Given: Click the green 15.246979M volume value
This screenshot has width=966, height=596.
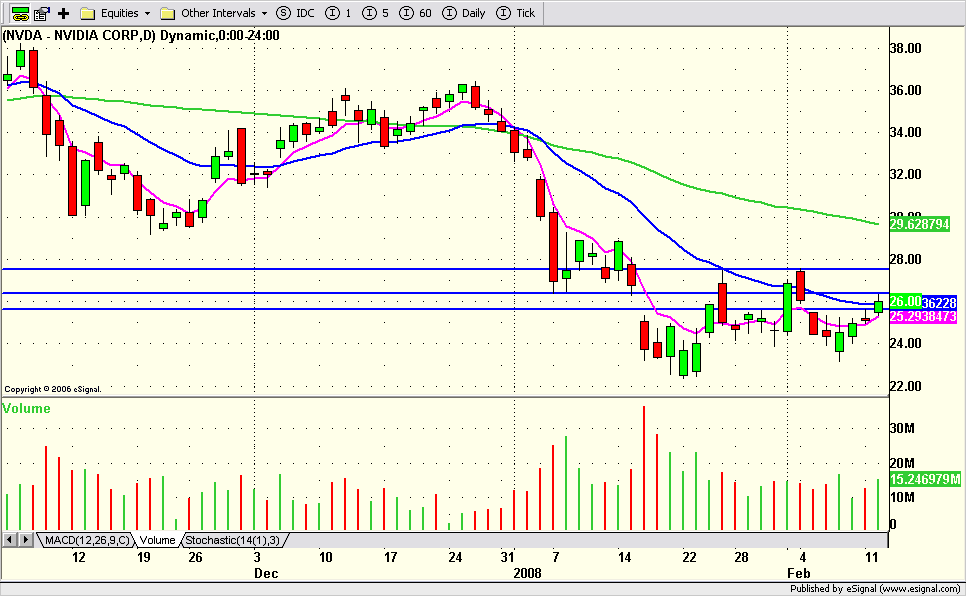Looking at the screenshot, I should [x=925, y=479].
